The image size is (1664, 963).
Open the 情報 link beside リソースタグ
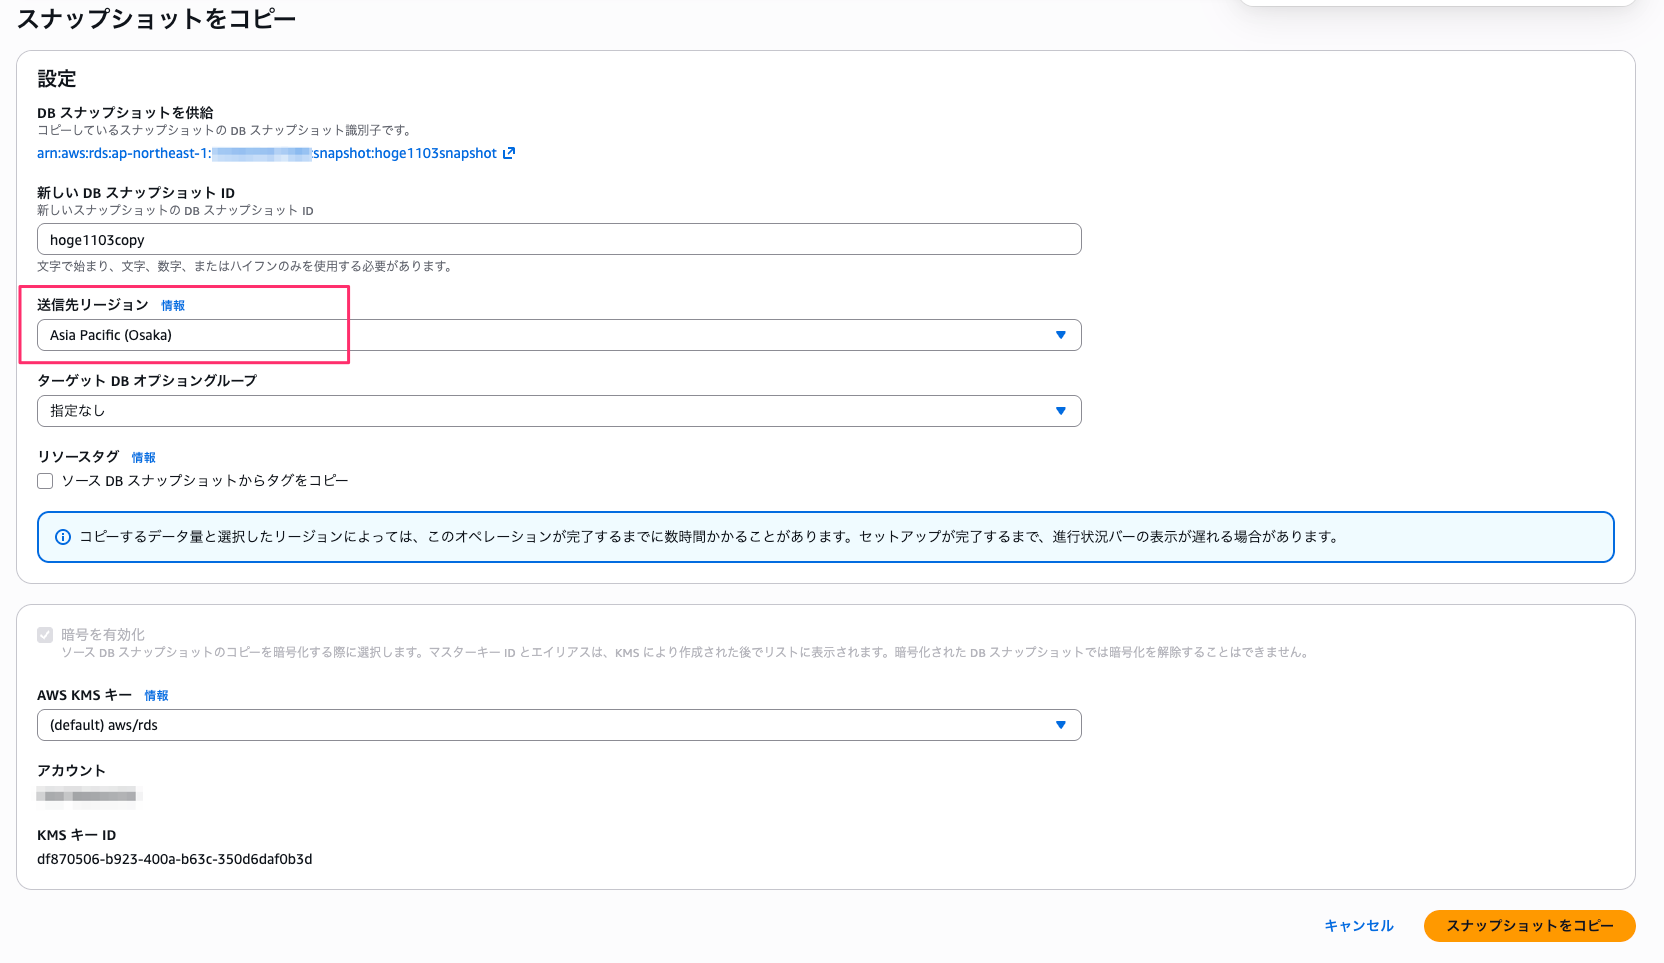[143, 458]
